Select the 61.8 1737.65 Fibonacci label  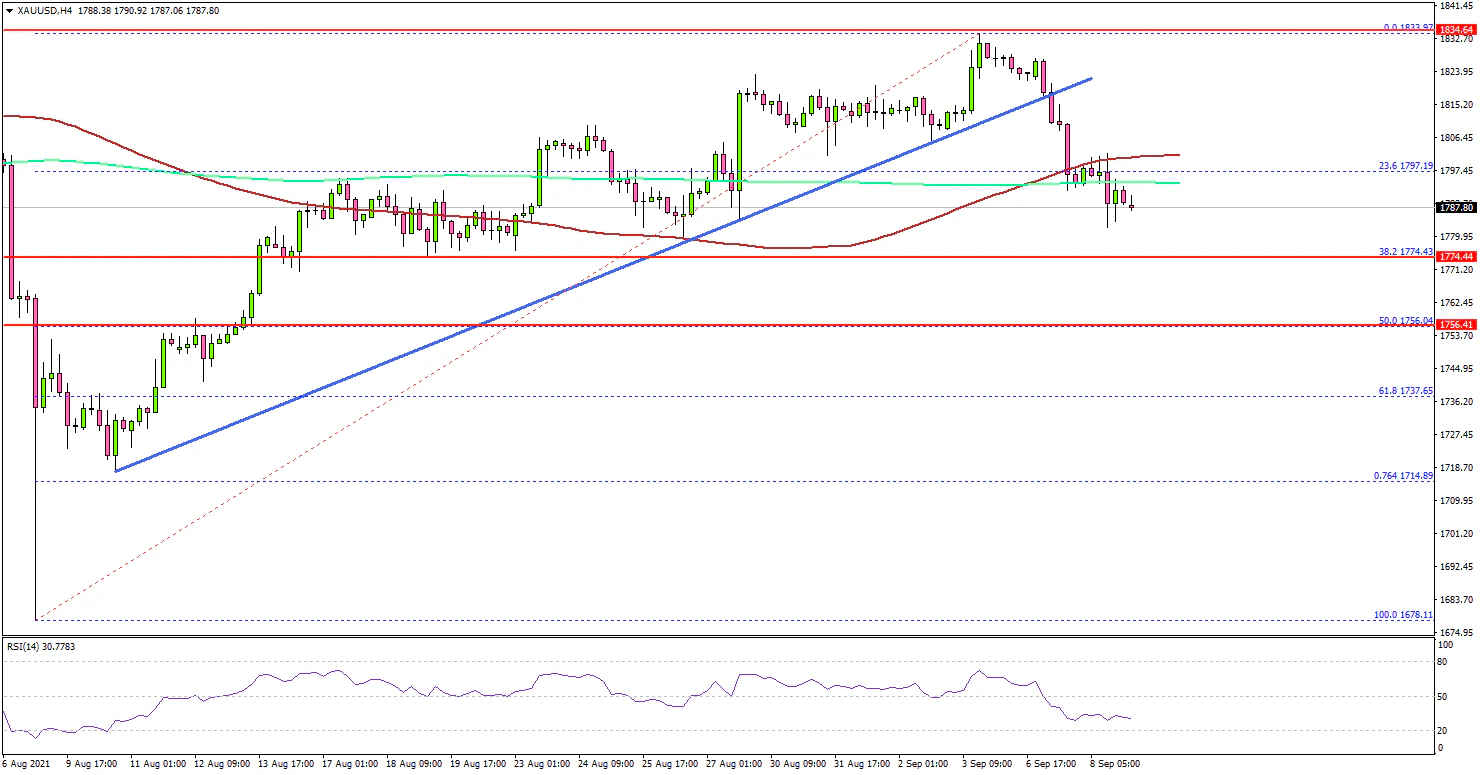point(1407,390)
